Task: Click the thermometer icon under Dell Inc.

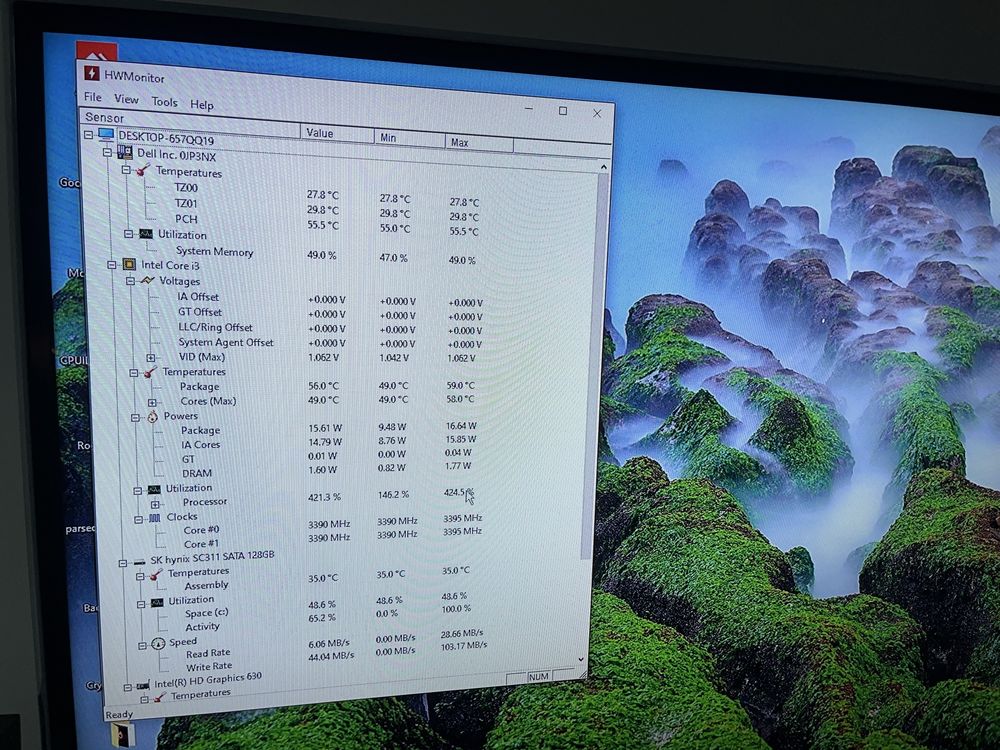Action: coord(143,170)
